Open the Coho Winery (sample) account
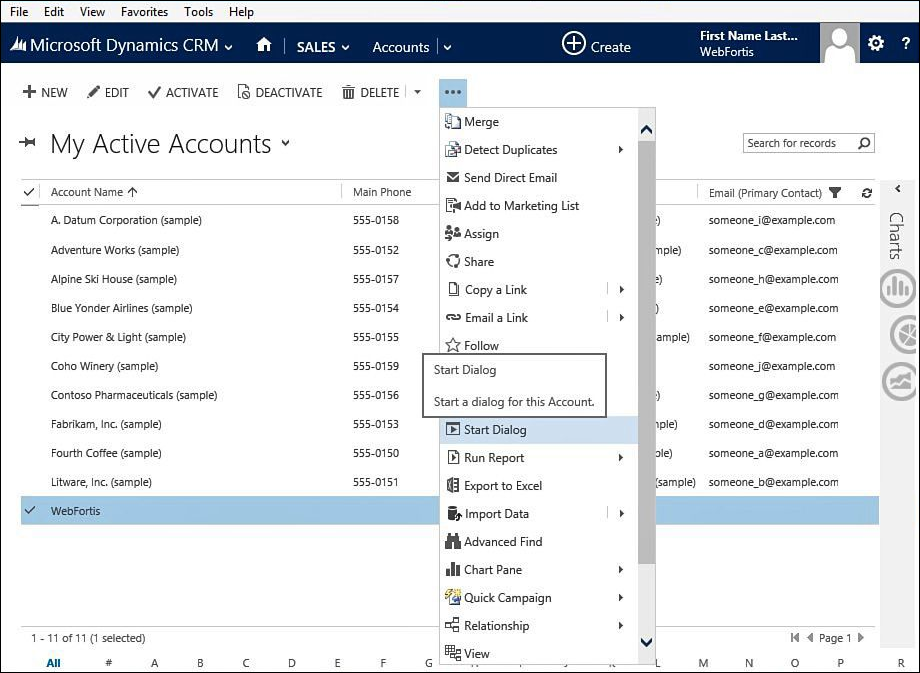 [104, 366]
